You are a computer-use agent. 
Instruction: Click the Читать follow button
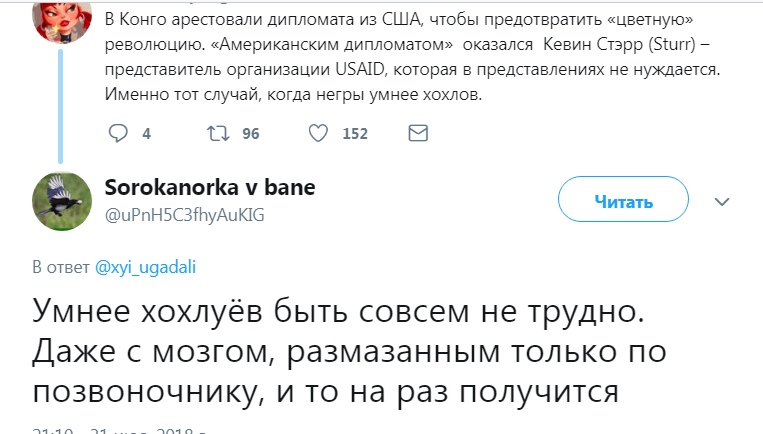[623, 201]
